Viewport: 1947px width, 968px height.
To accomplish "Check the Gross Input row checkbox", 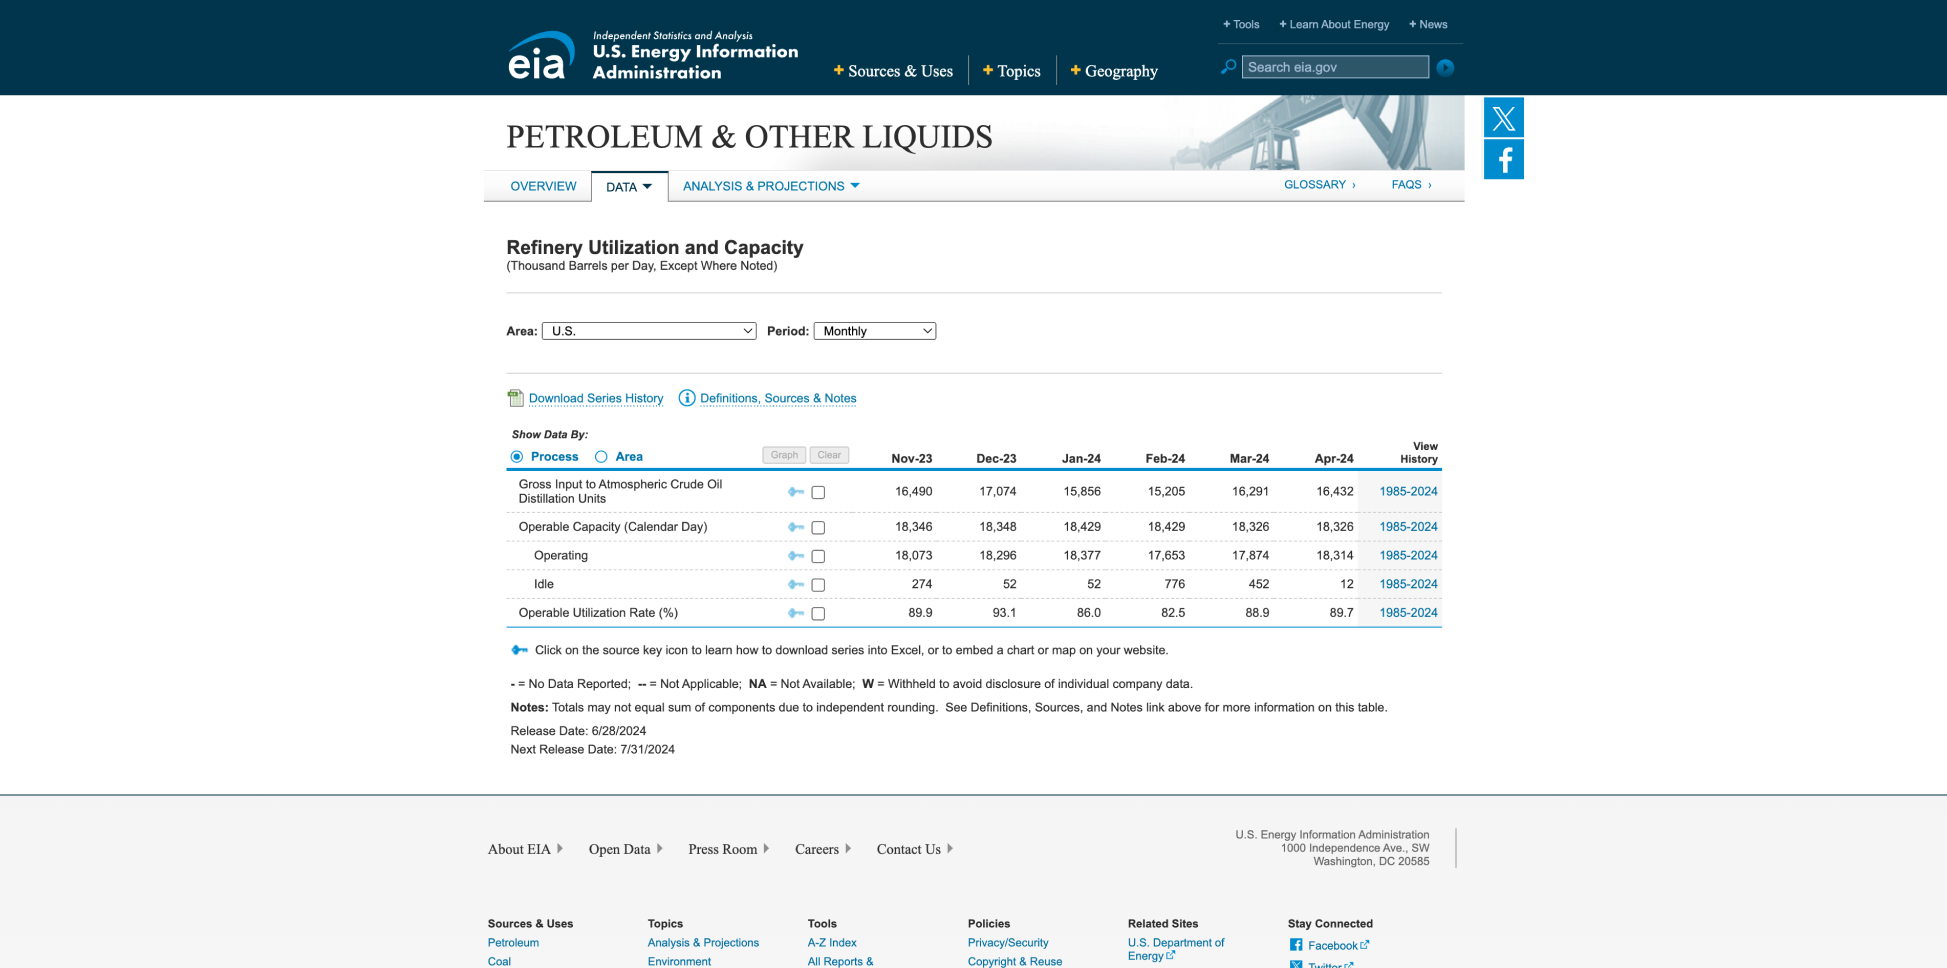I will pos(818,492).
